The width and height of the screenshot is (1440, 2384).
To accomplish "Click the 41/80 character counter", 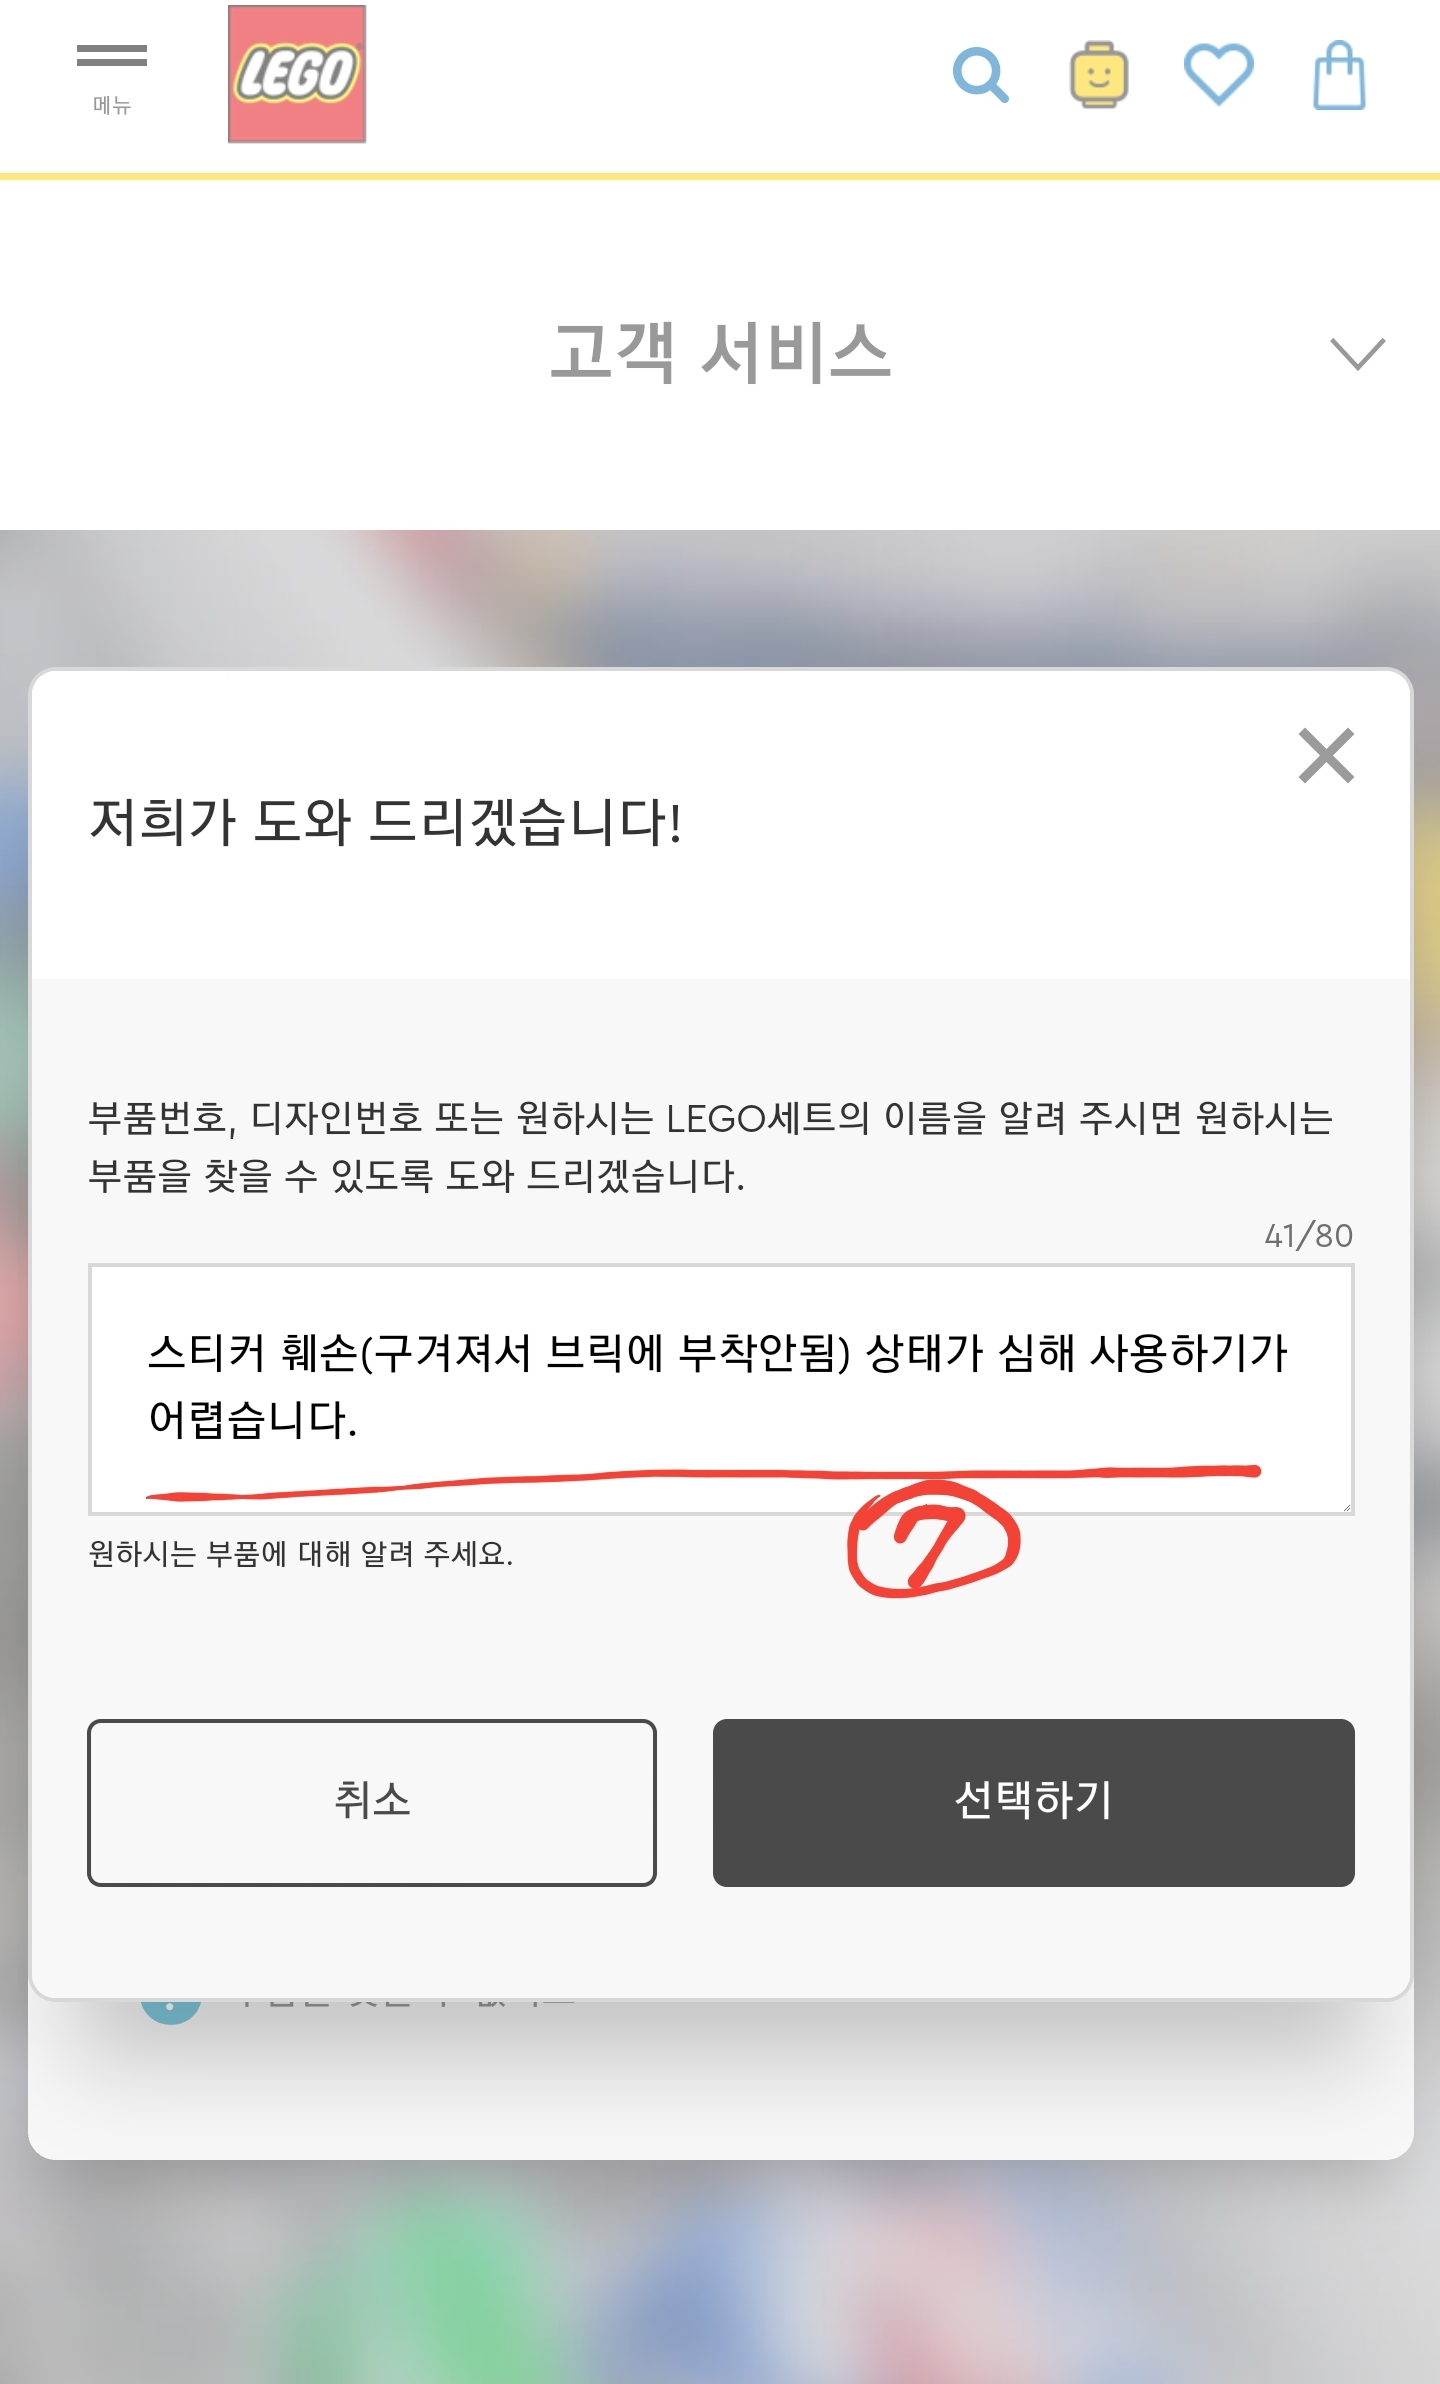I will coord(1308,1236).
